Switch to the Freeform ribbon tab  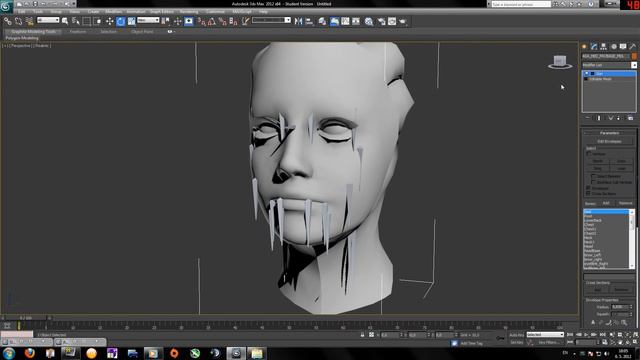pyautogui.click(x=78, y=31)
